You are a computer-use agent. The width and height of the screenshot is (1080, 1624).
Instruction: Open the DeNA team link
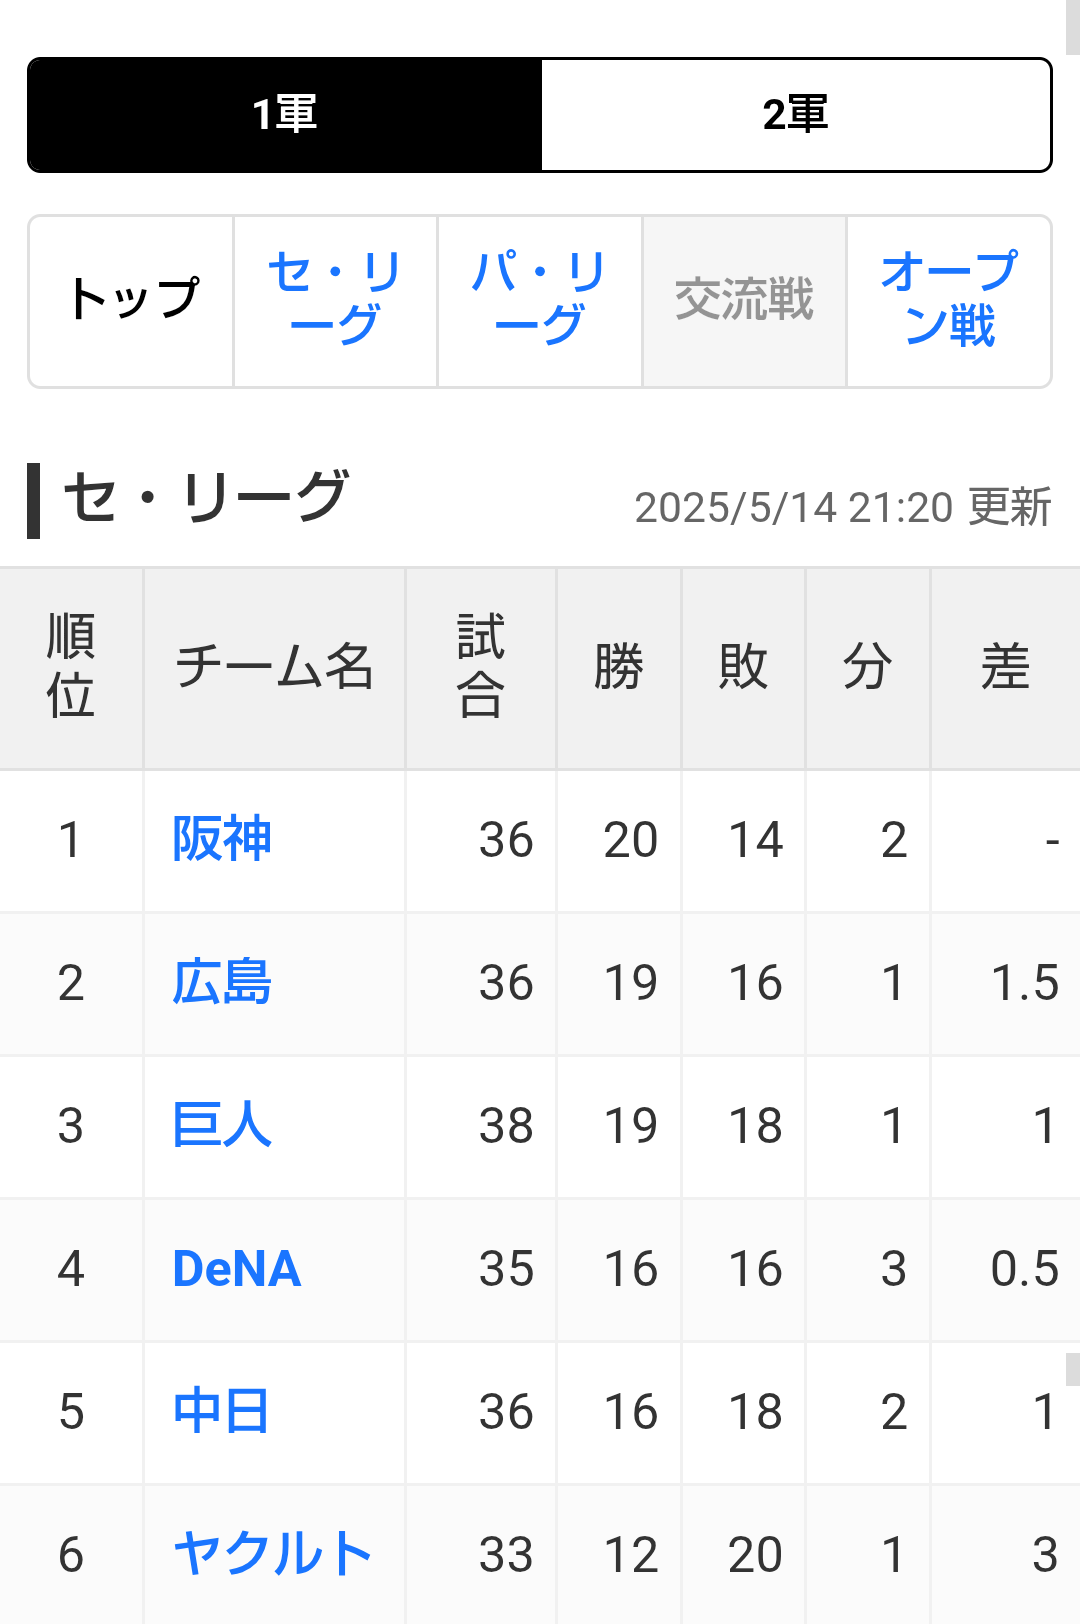point(237,1268)
